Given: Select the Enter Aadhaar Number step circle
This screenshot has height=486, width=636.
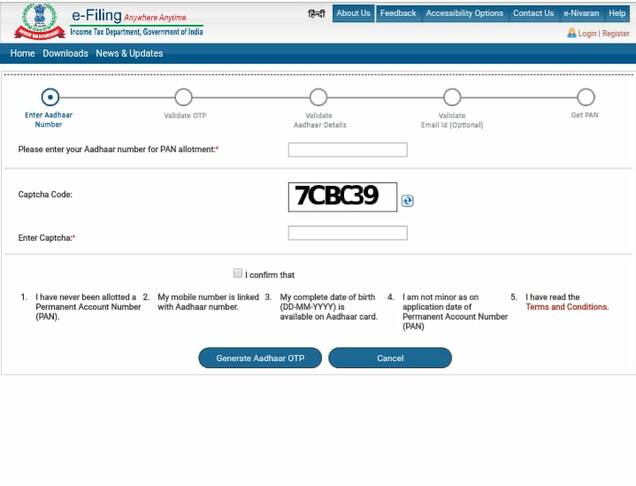Looking at the screenshot, I should [49, 97].
